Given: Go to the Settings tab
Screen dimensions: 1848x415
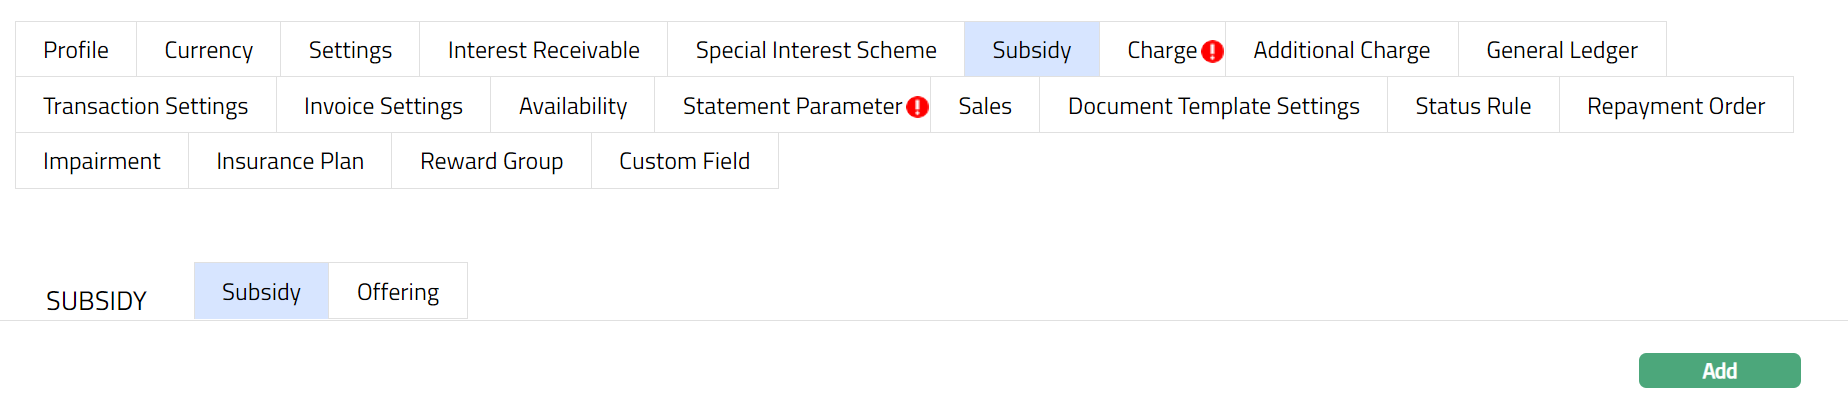Looking at the screenshot, I should click(350, 50).
